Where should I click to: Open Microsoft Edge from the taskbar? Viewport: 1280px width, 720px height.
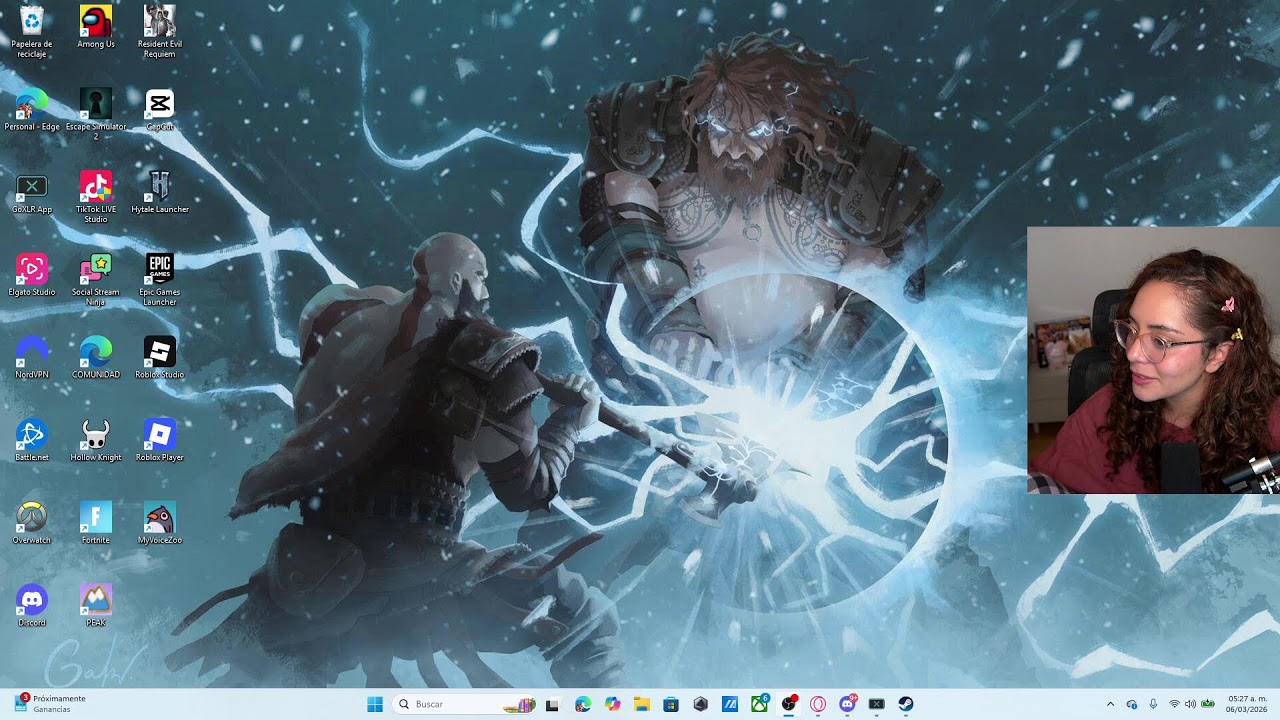583,704
